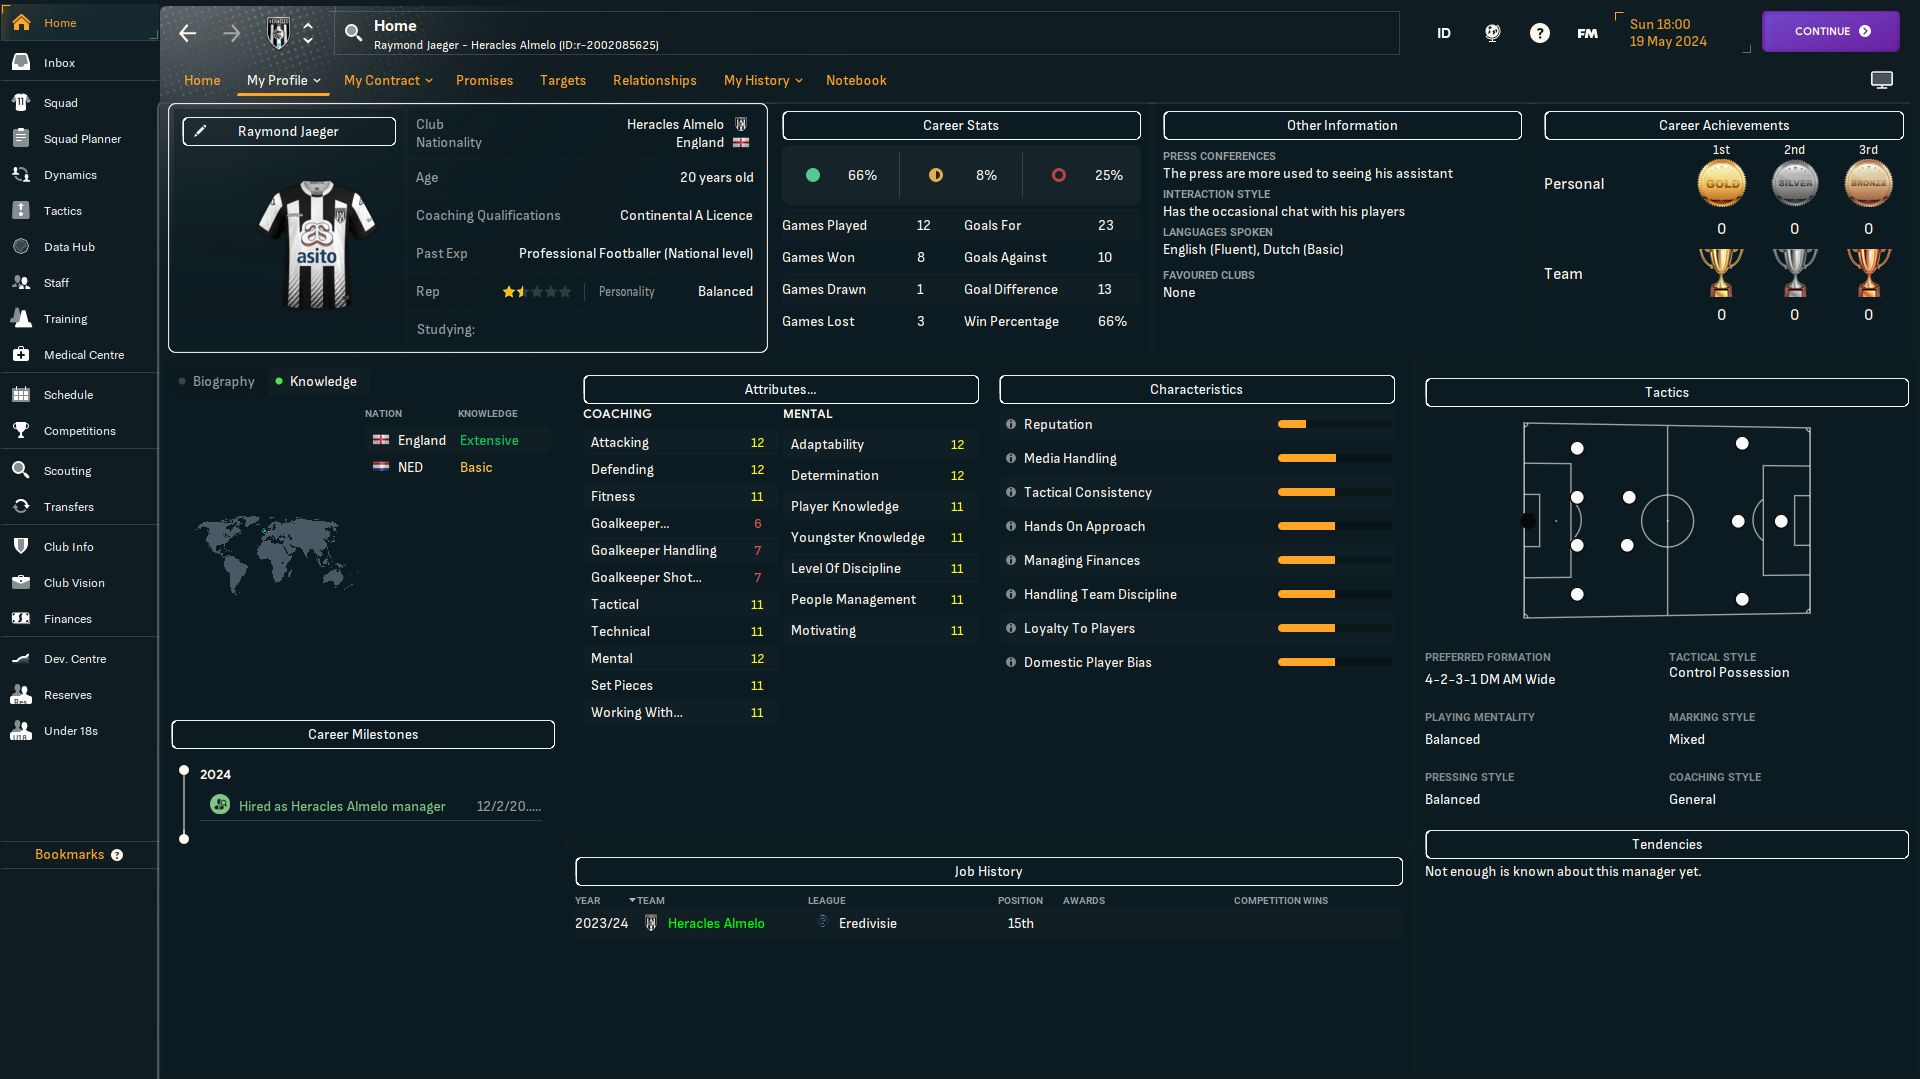Open the Career Achievements panel header
The image size is (1920, 1079).
click(x=1723, y=125)
